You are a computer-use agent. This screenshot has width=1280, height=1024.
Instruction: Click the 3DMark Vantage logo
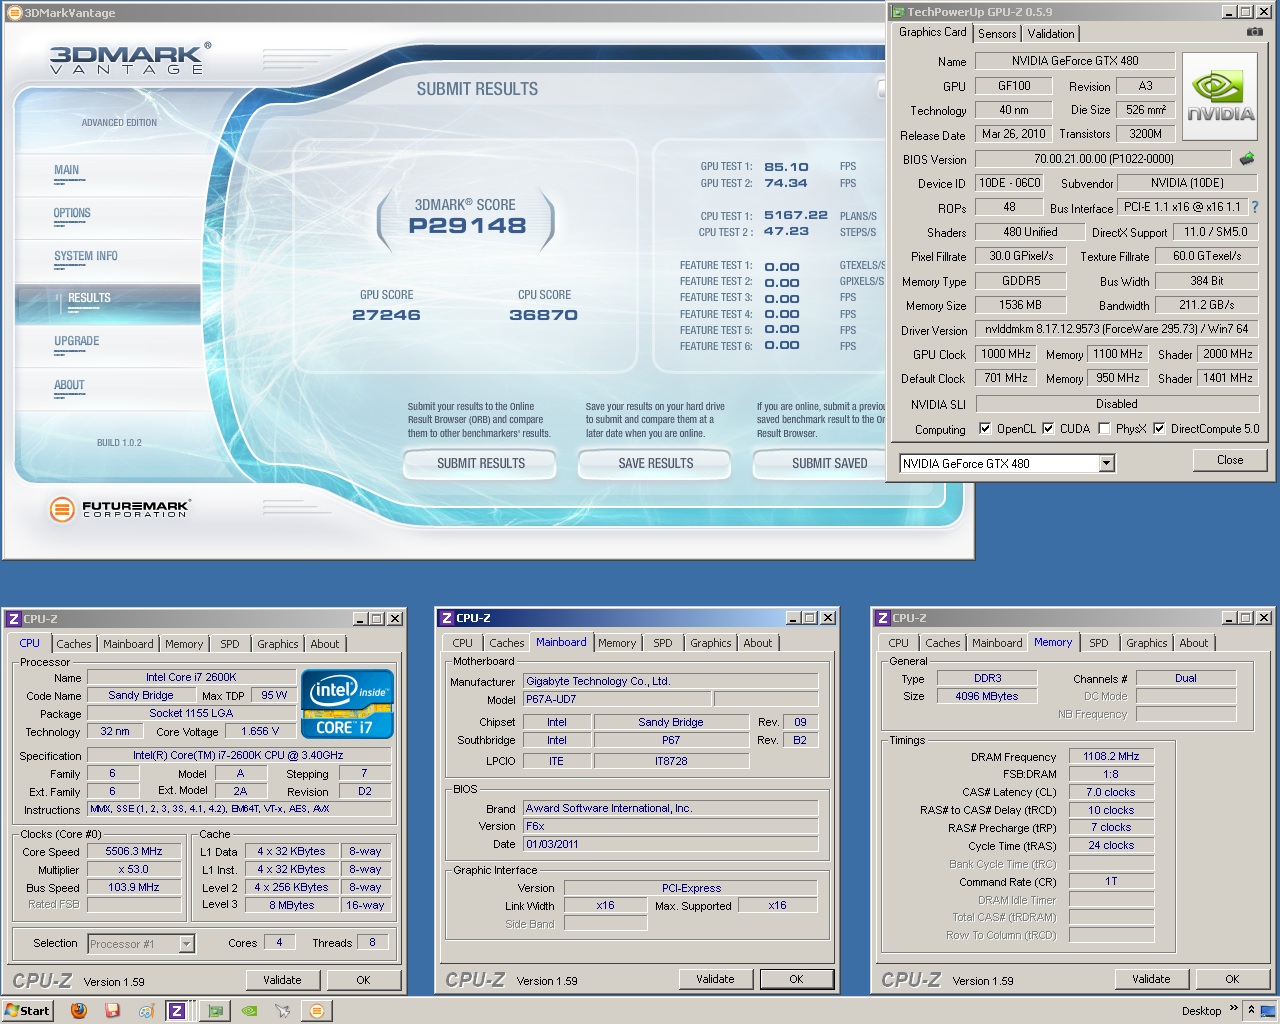click(130, 59)
